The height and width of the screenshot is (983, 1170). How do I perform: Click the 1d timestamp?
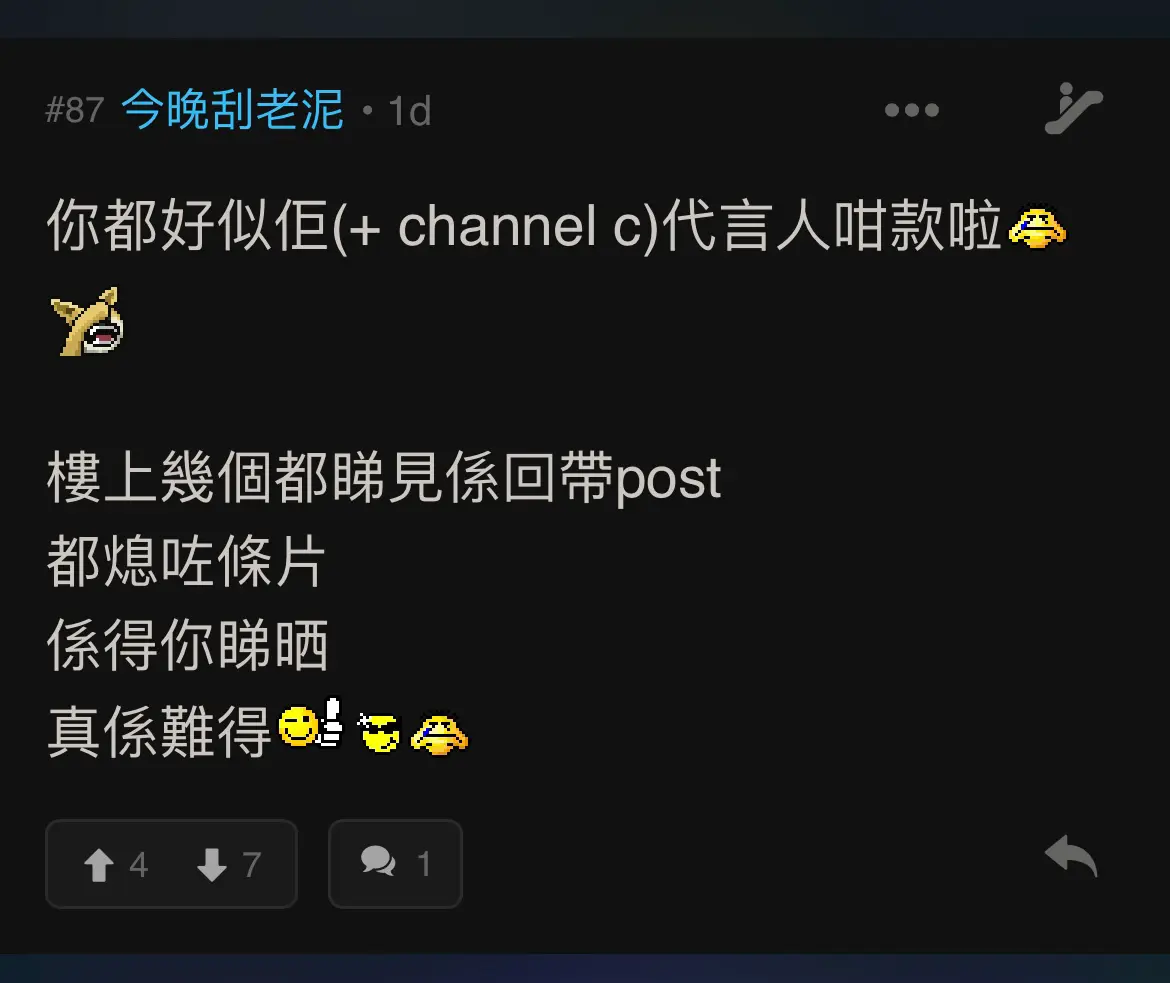pyautogui.click(x=410, y=111)
